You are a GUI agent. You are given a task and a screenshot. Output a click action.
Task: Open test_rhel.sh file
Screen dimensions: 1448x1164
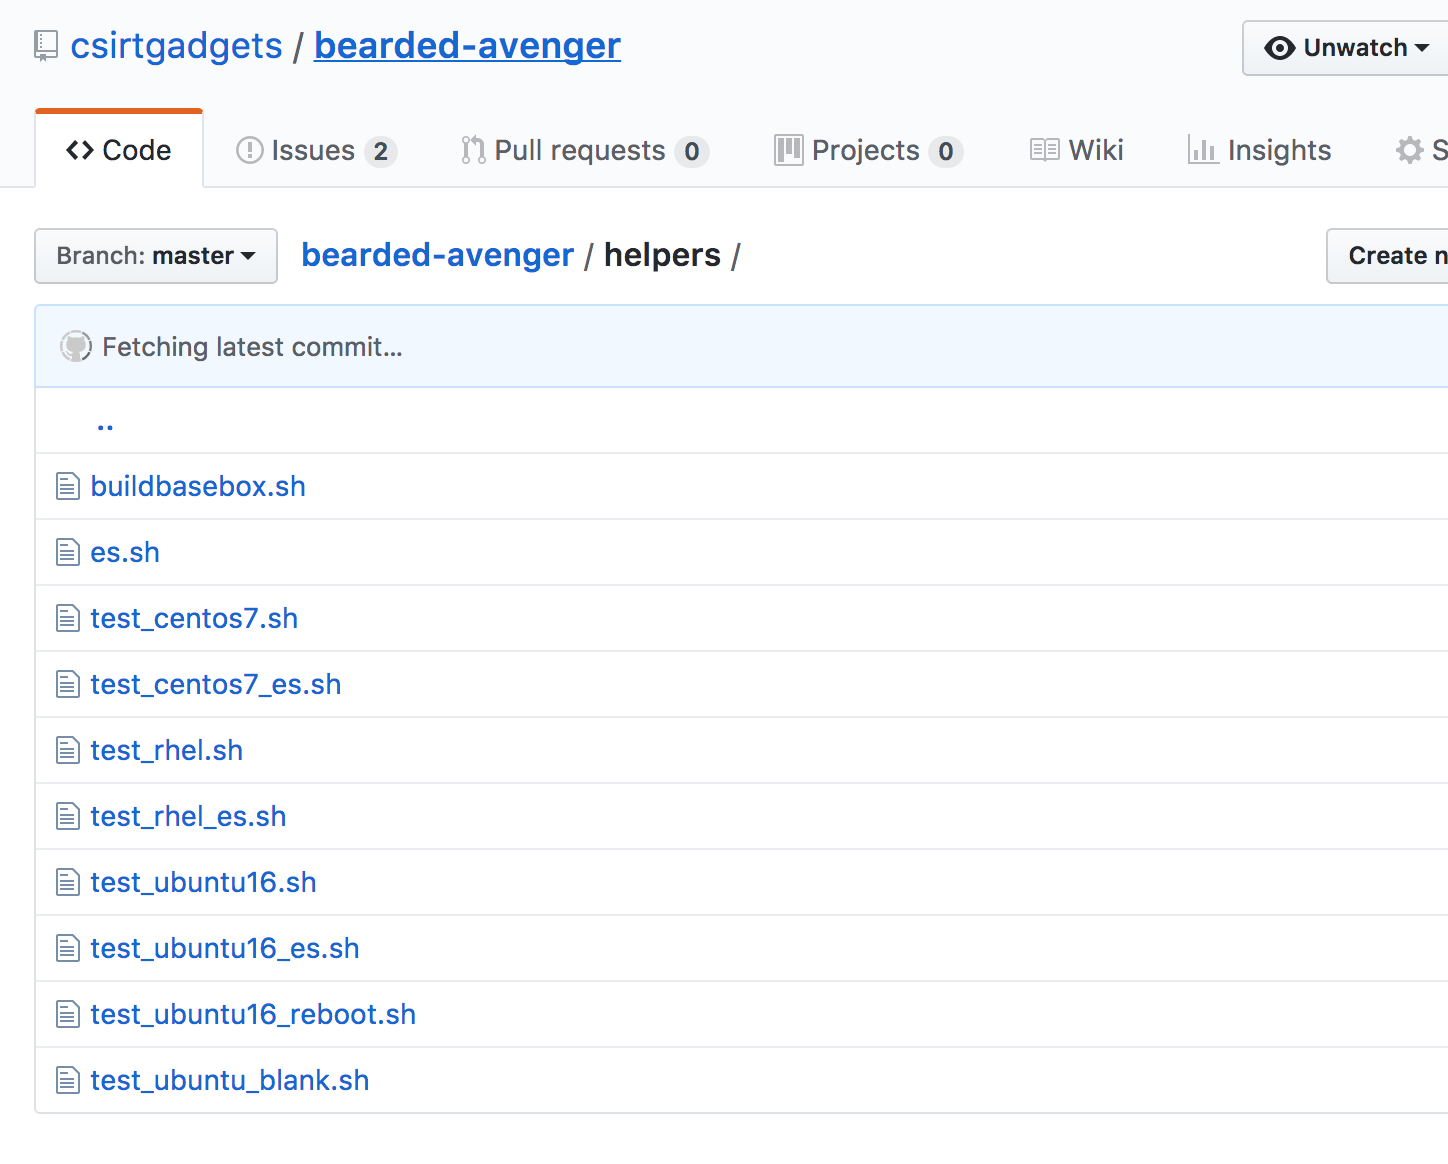167,750
